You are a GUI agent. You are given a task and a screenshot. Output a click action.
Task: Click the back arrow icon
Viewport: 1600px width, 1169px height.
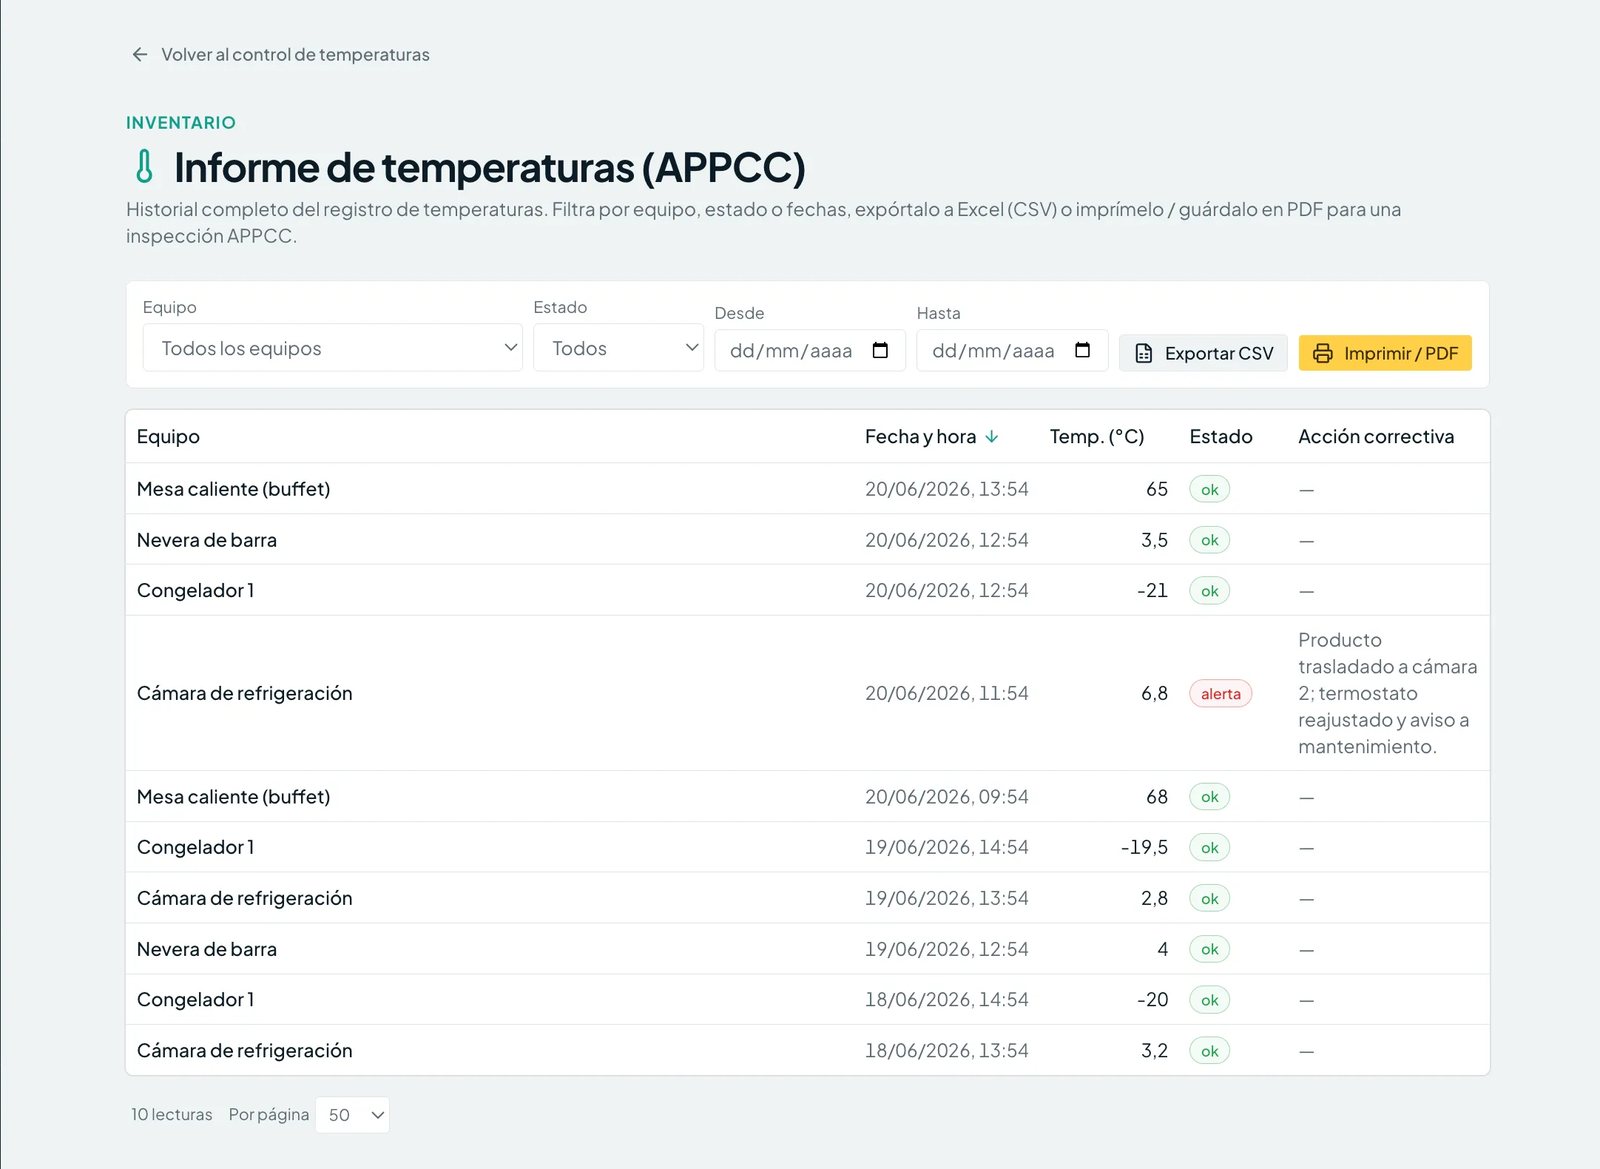pyautogui.click(x=140, y=55)
